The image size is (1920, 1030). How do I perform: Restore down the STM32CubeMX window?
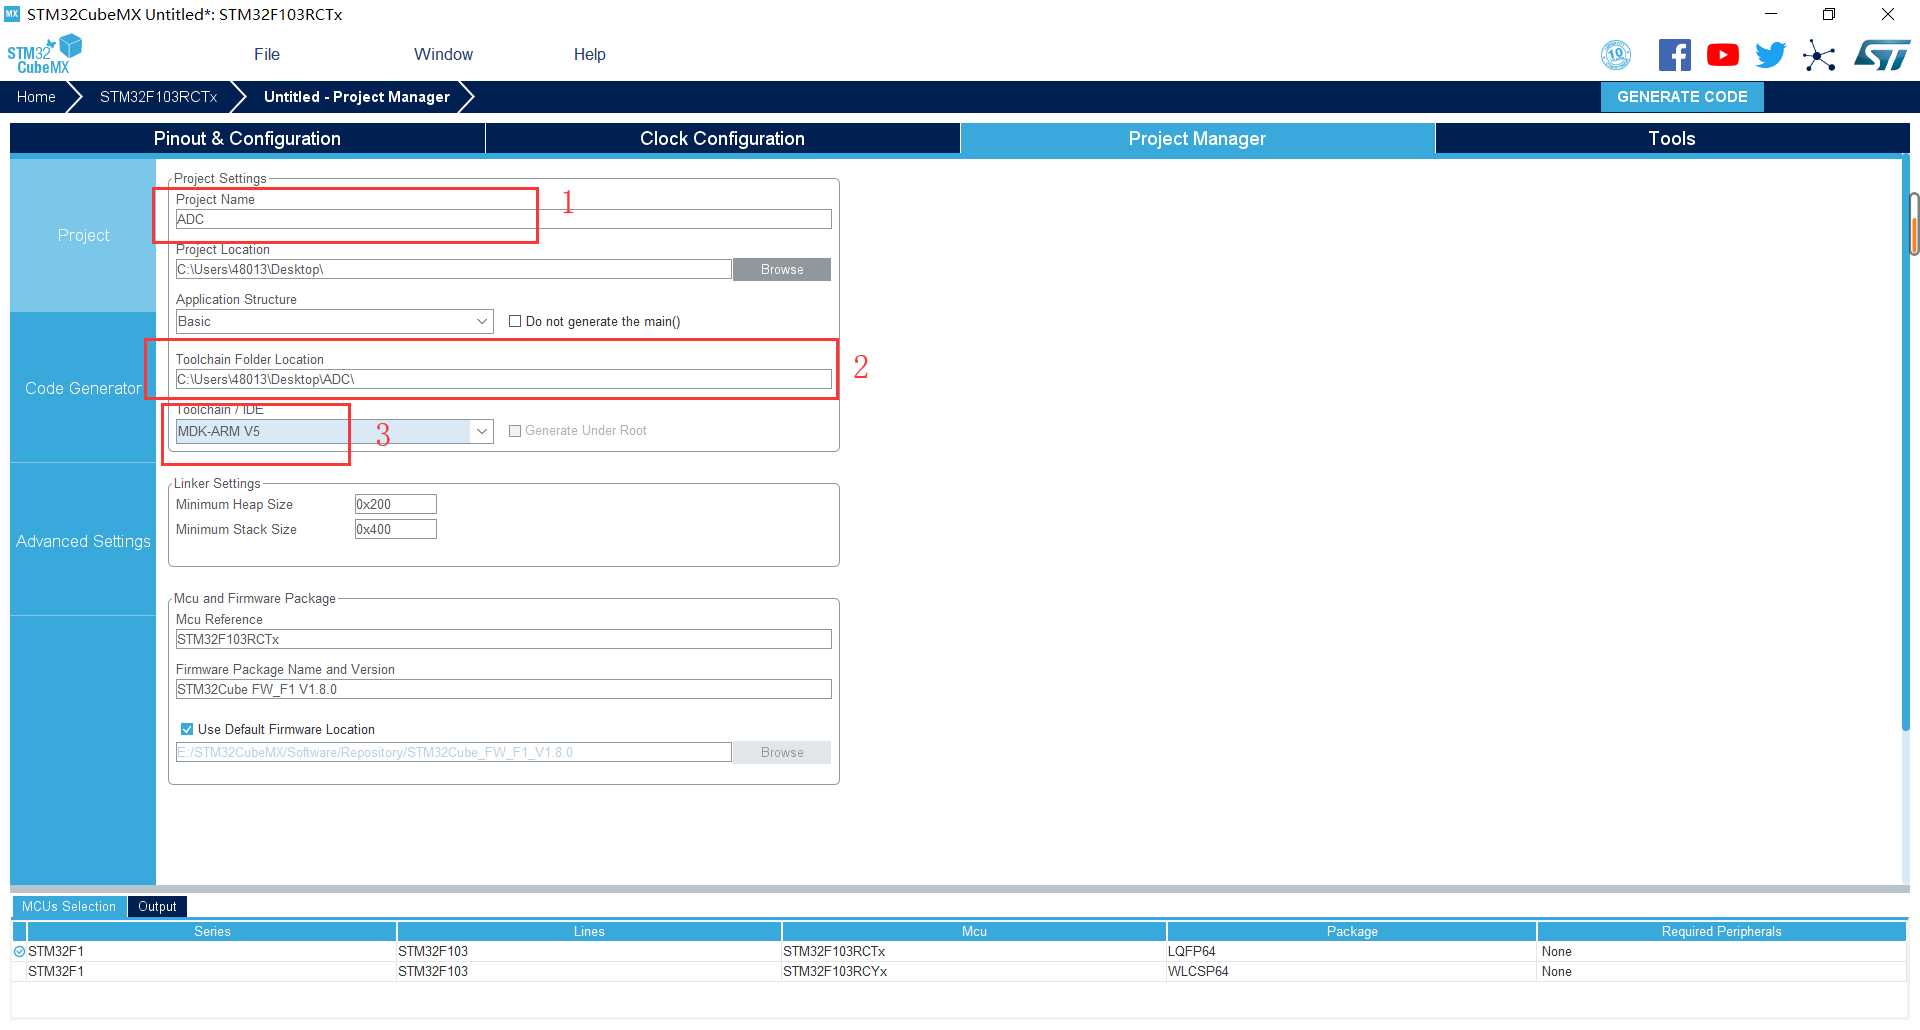coord(1829,14)
